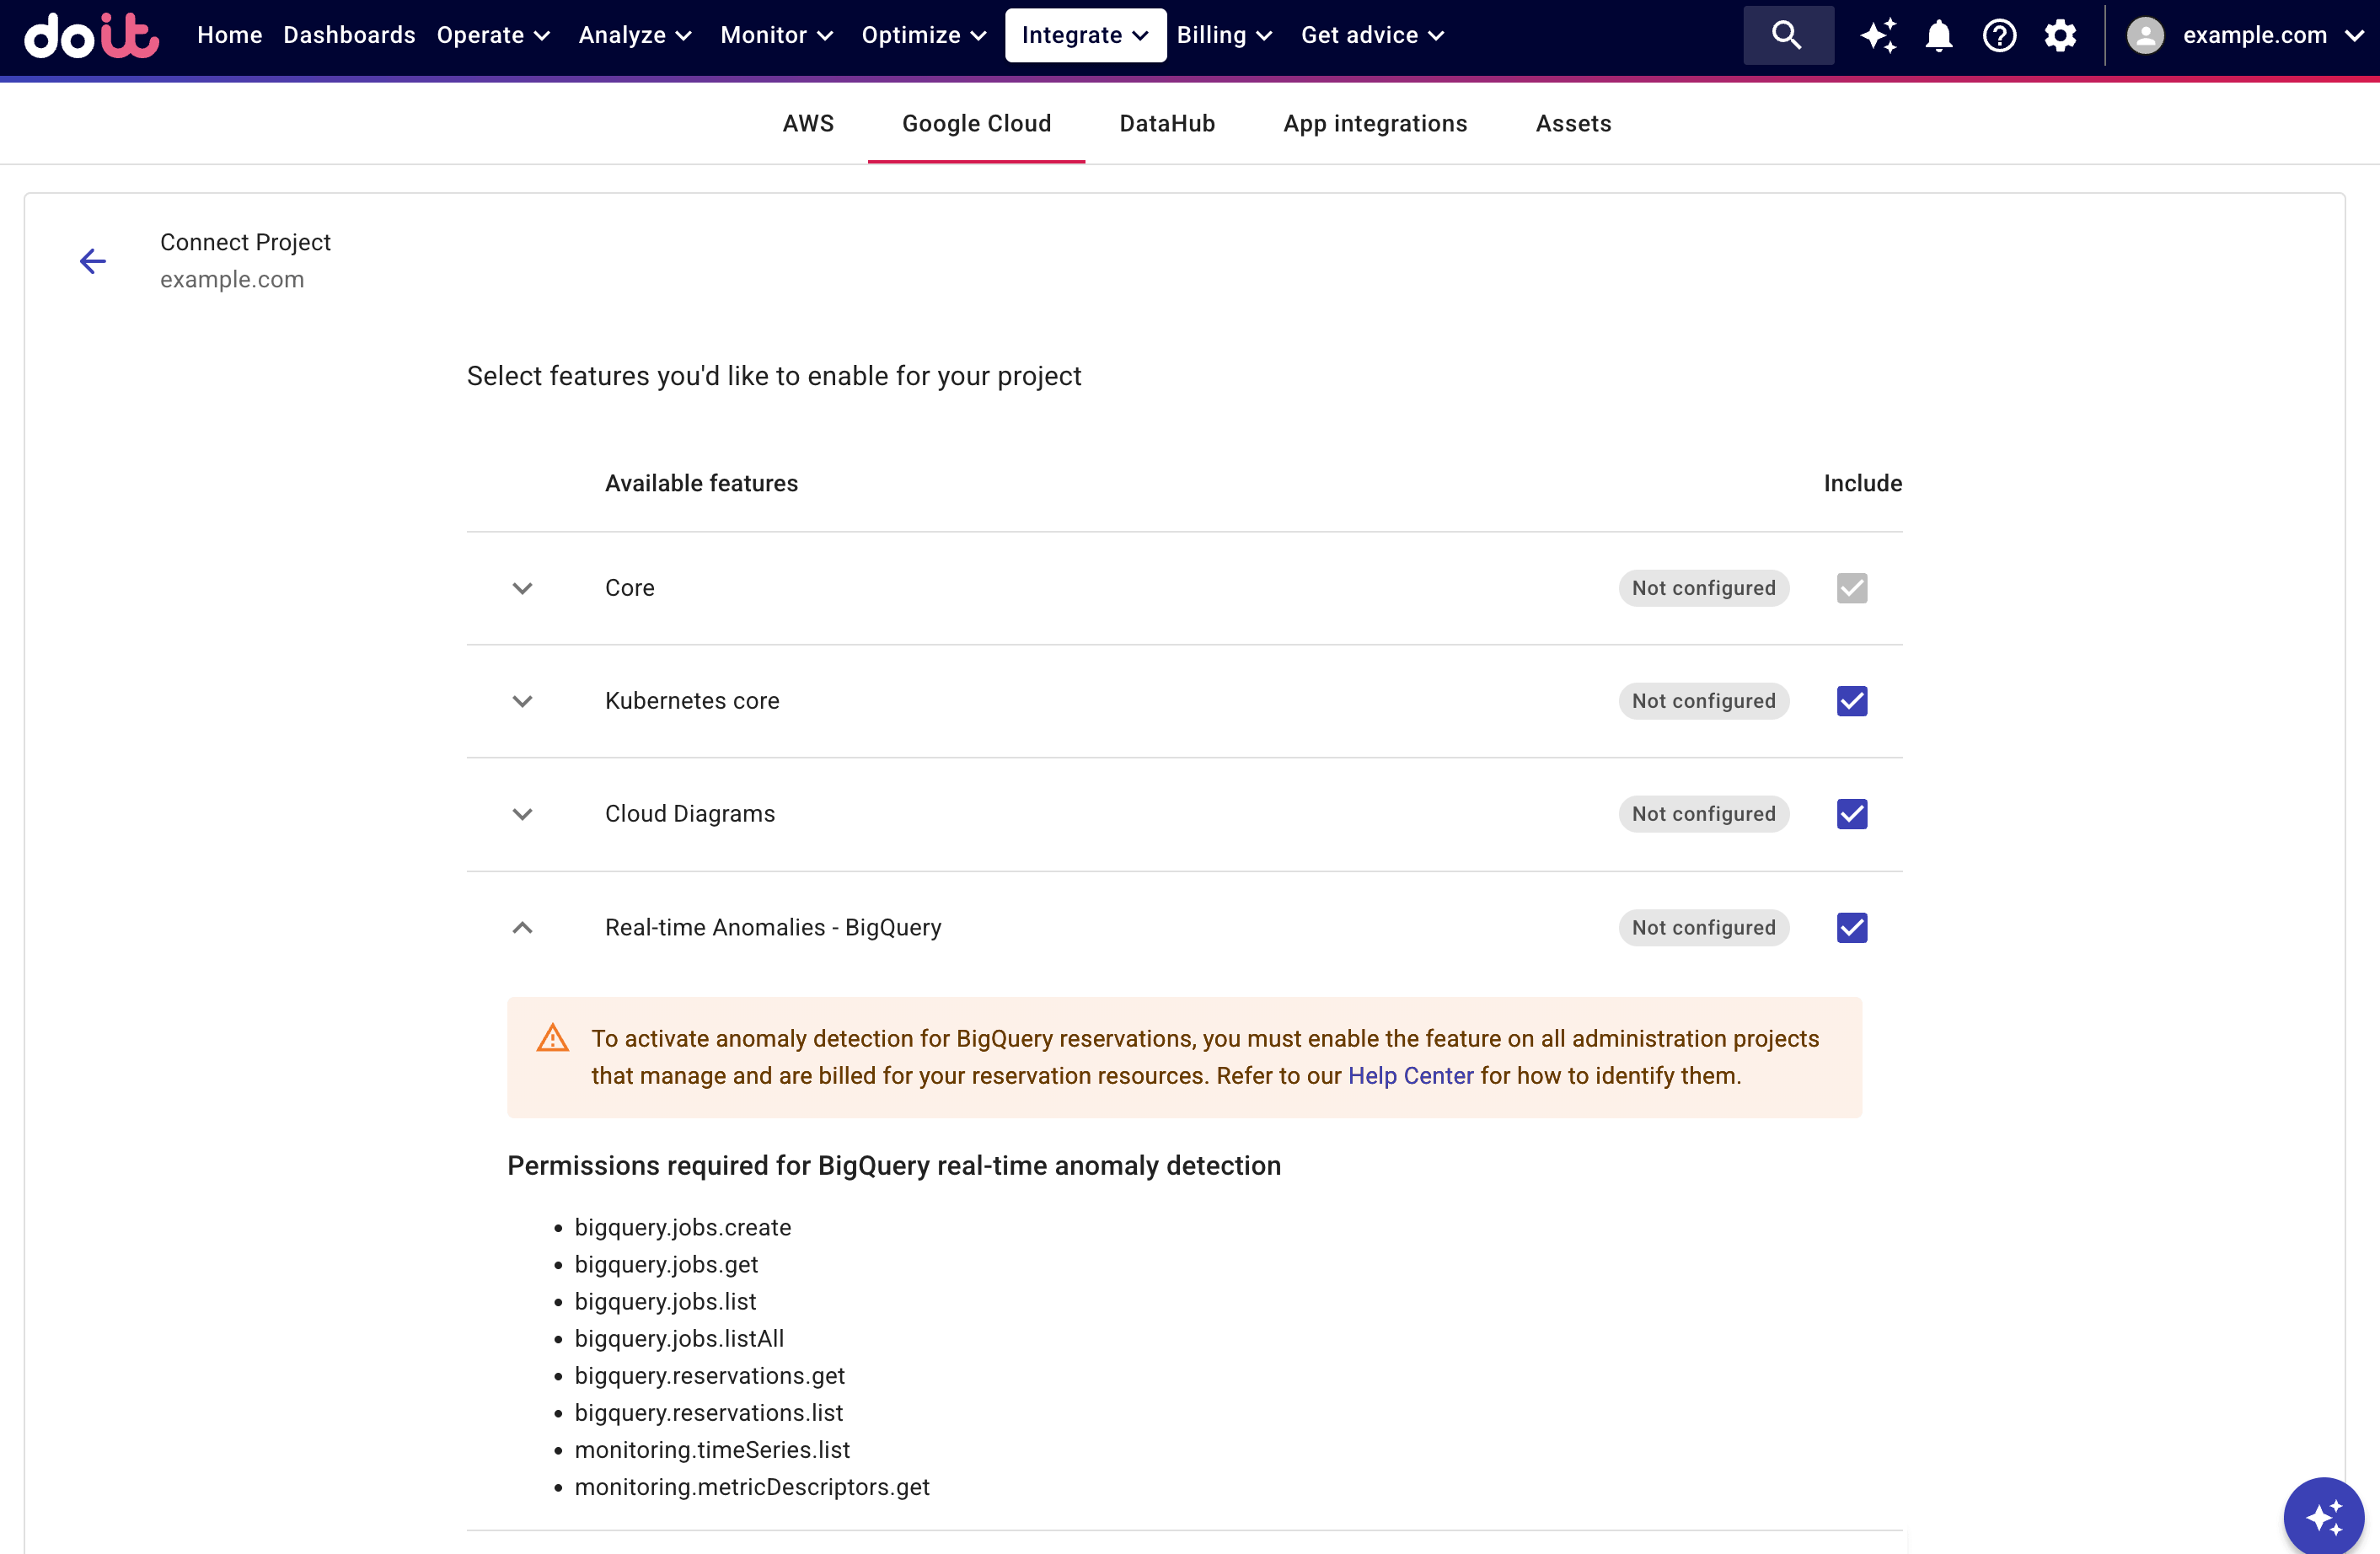Uncheck the Kubernetes core Include checkbox

[x=1851, y=700]
